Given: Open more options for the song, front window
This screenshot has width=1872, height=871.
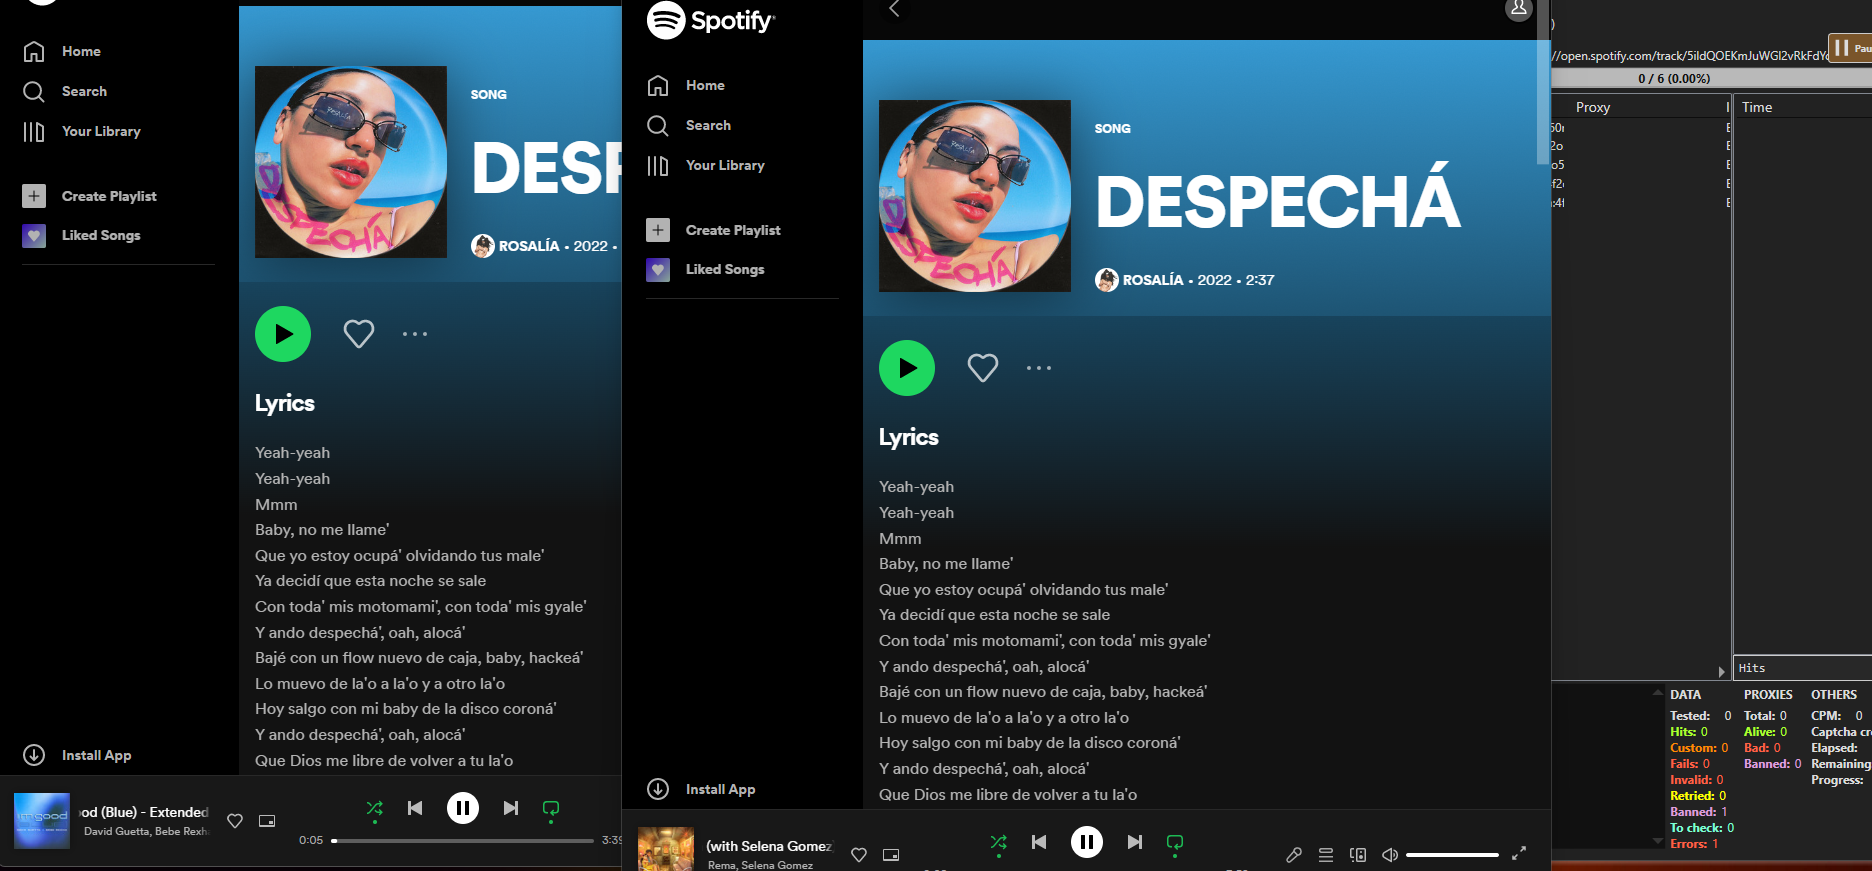Looking at the screenshot, I should 1039,368.
